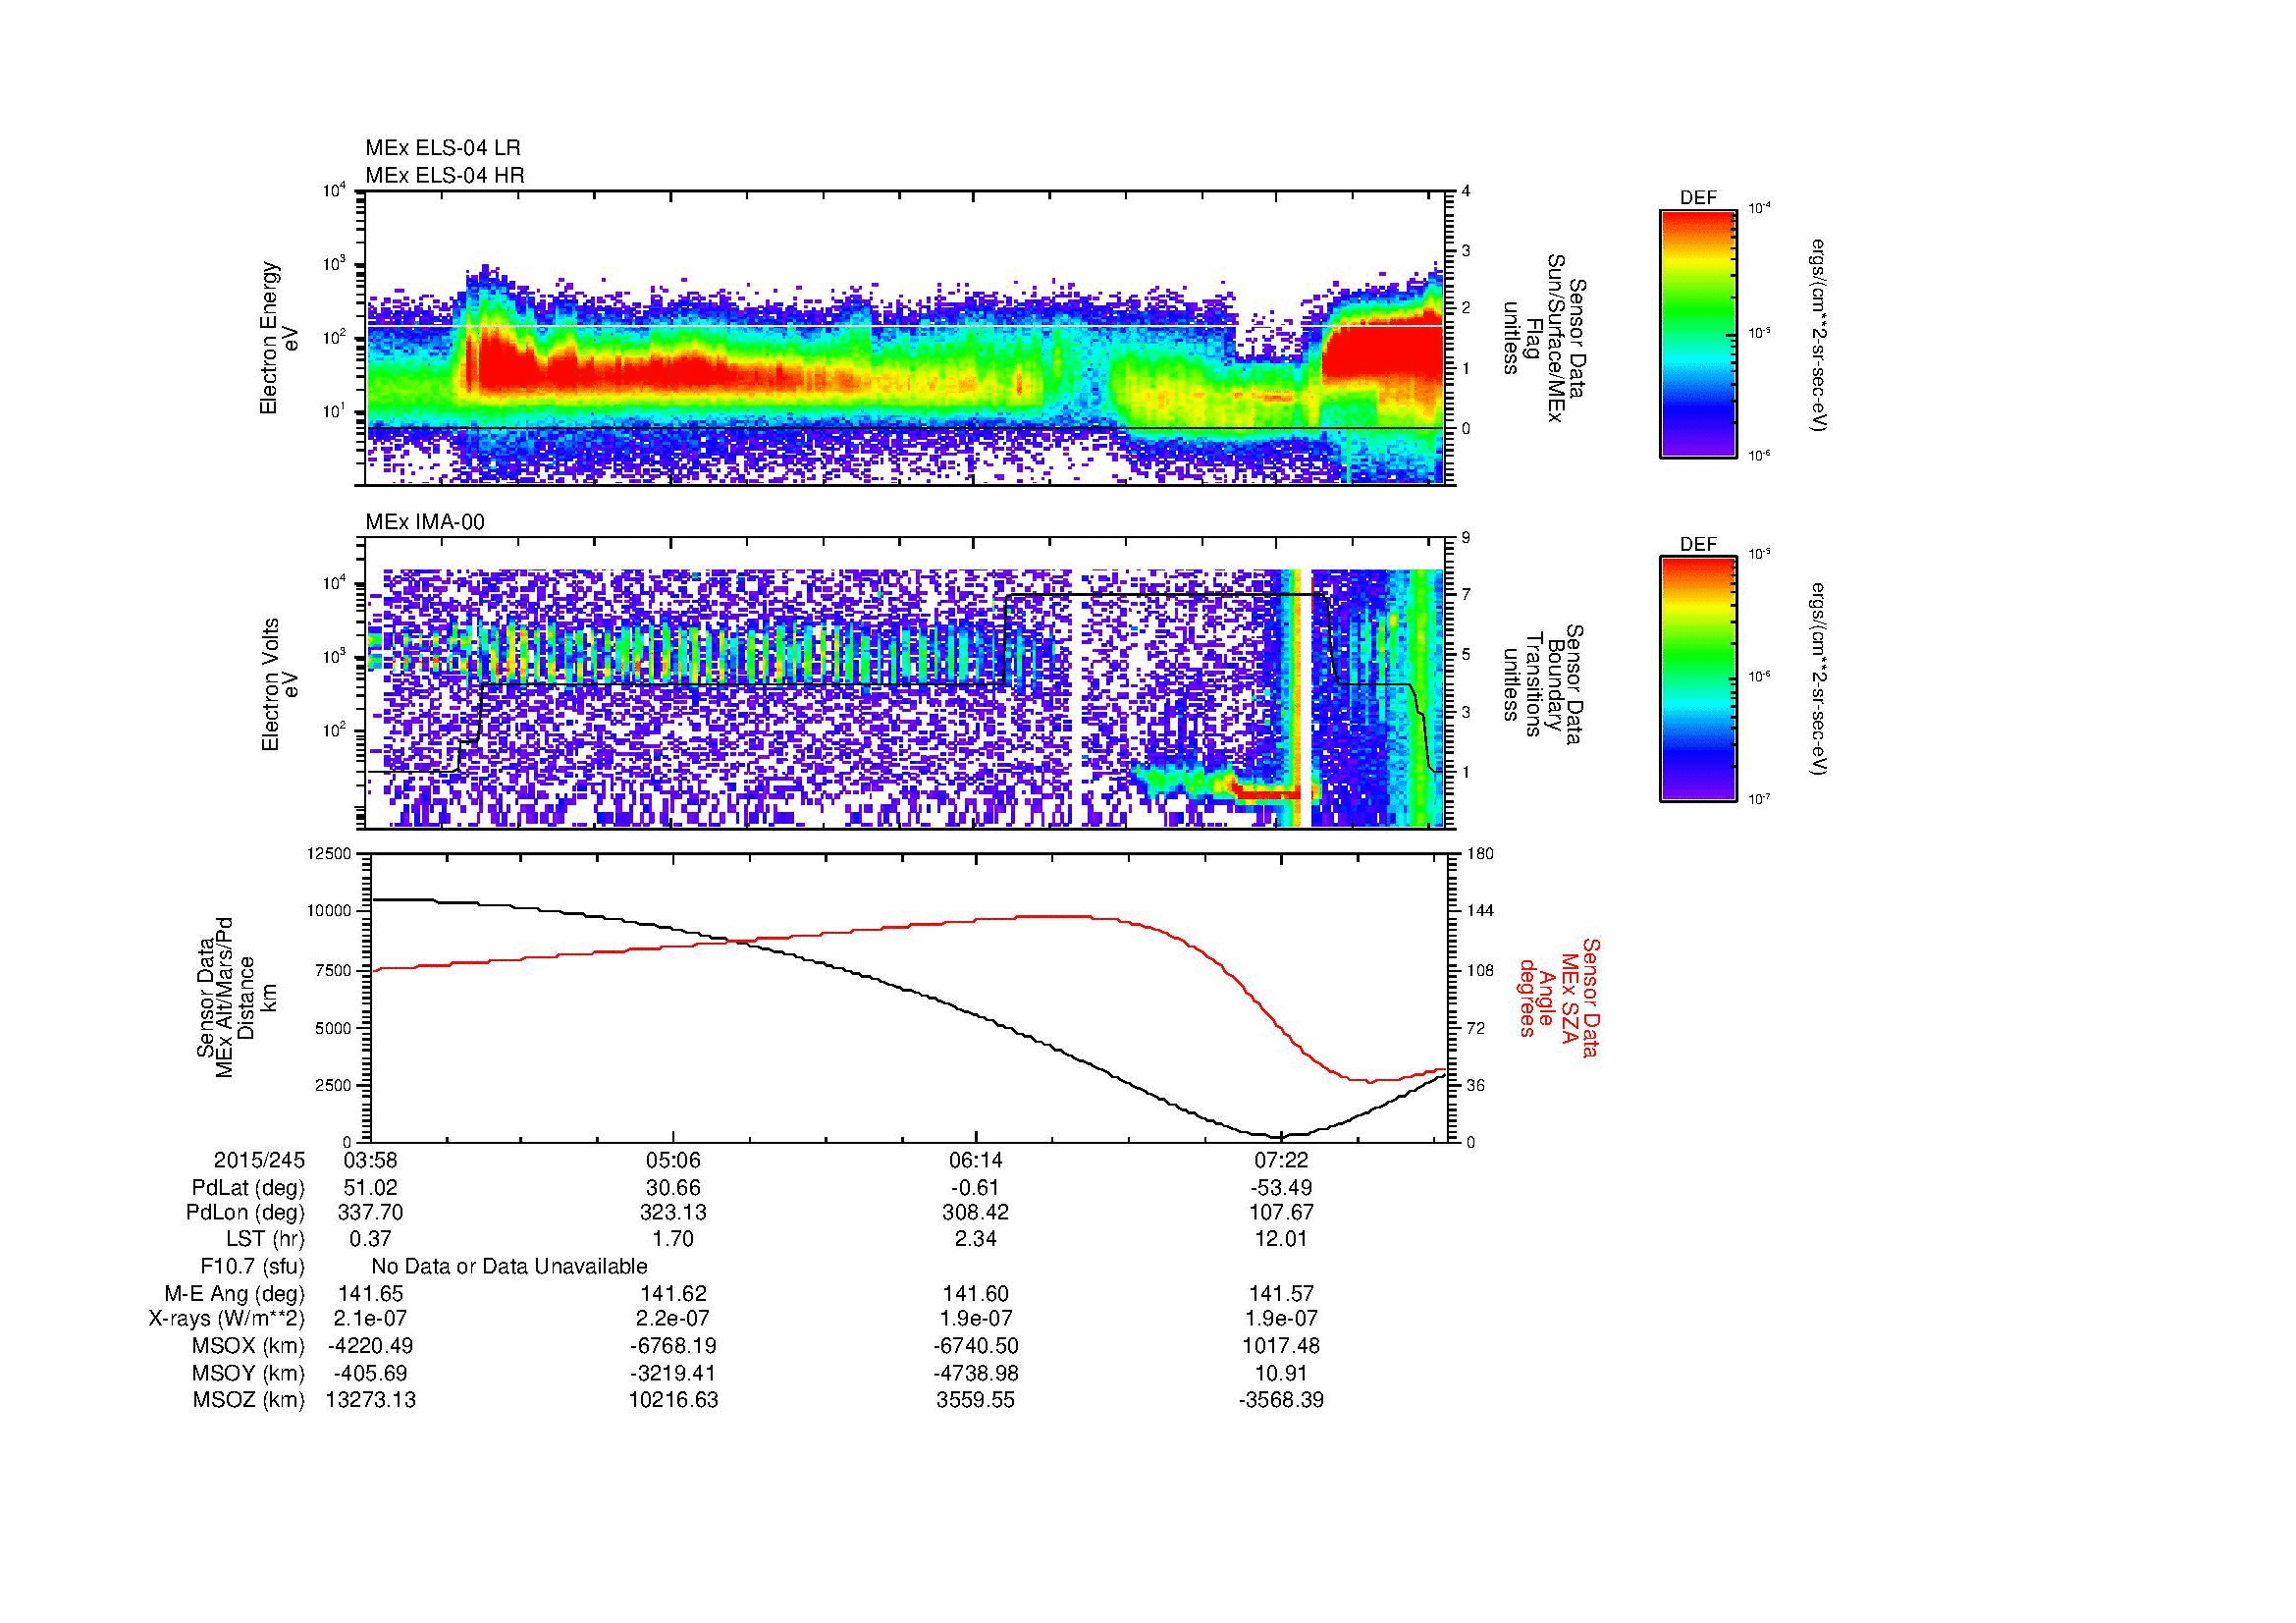Click the 'Boundary Transitions' axis label
The width and height of the screenshot is (2296, 1623).
(x=1543, y=685)
